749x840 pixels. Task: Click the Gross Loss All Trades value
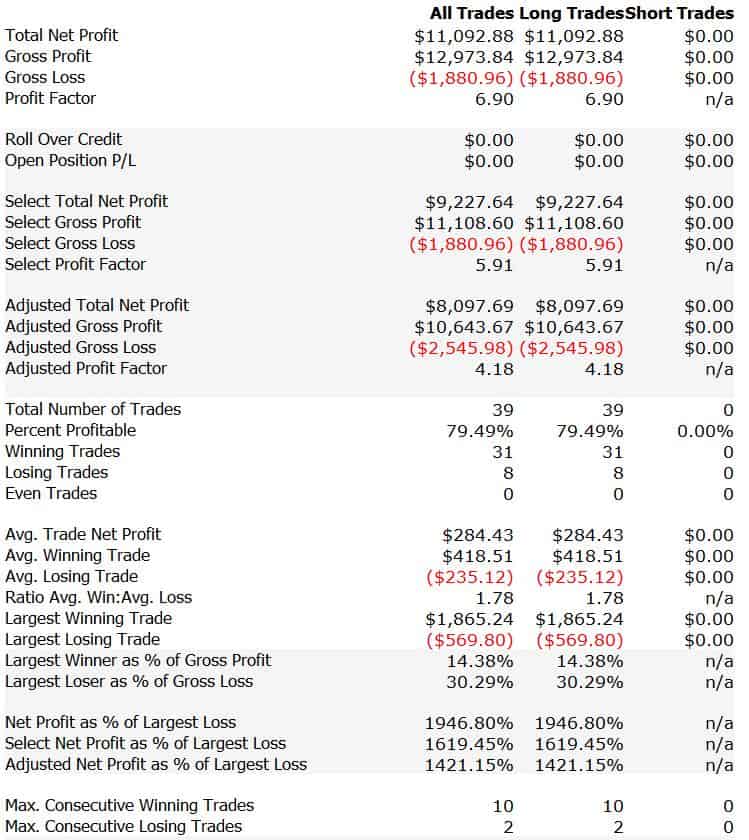tap(461, 78)
